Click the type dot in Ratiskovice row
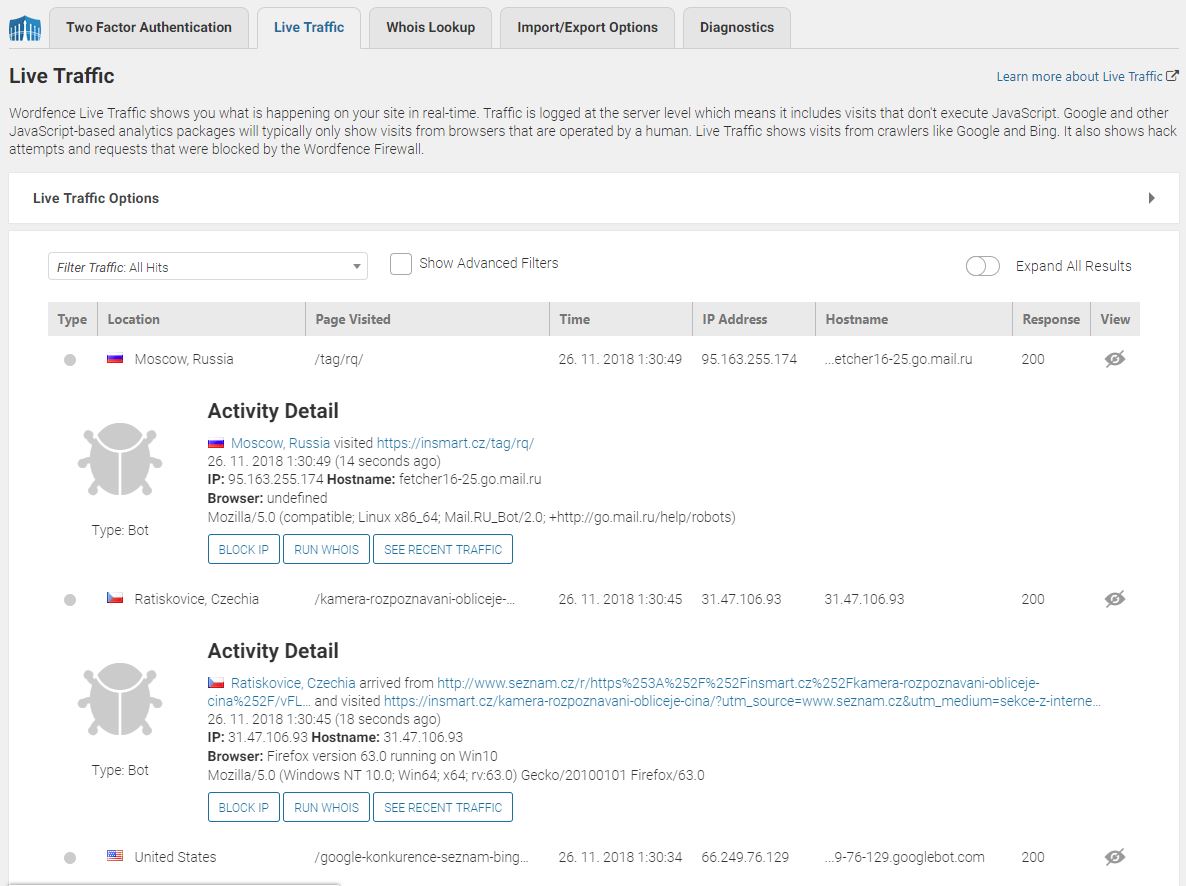This screenshot has height=886, width=1186. [x=70, y=600]
